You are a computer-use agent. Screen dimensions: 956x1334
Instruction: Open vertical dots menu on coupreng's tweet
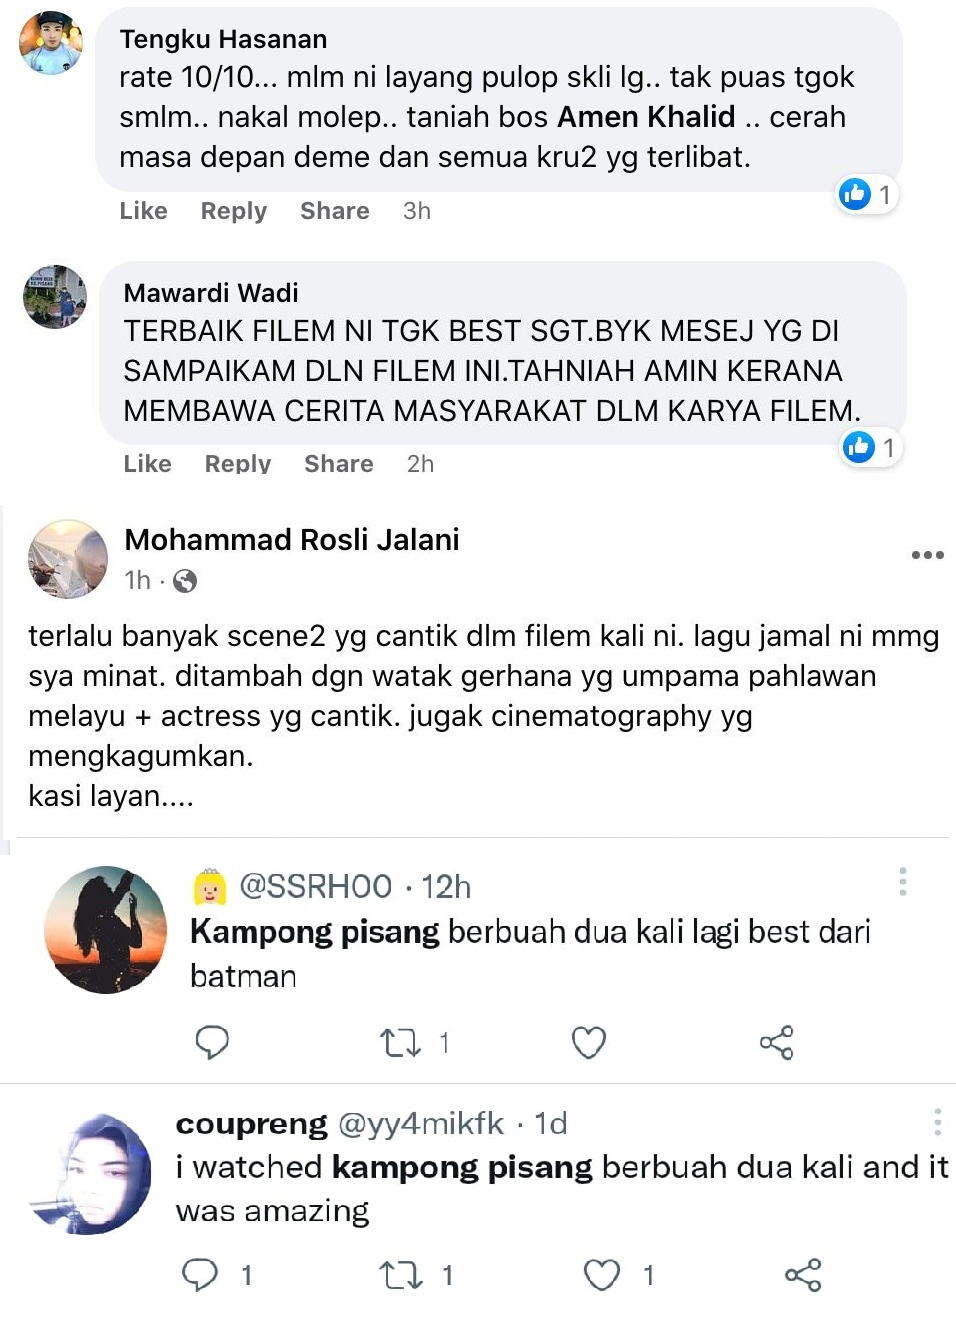[x=937, y=1122]
